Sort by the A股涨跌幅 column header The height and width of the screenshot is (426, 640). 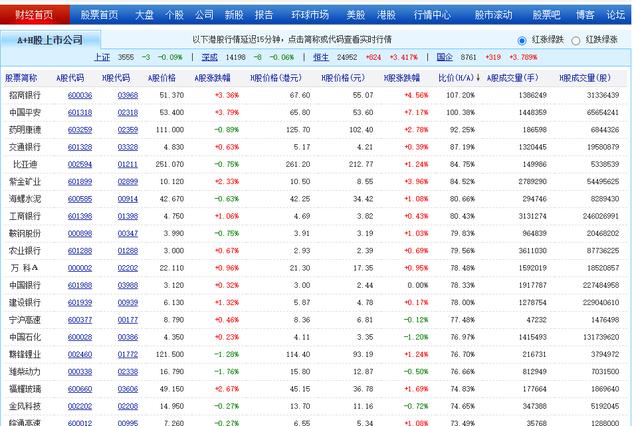(212, 78)
